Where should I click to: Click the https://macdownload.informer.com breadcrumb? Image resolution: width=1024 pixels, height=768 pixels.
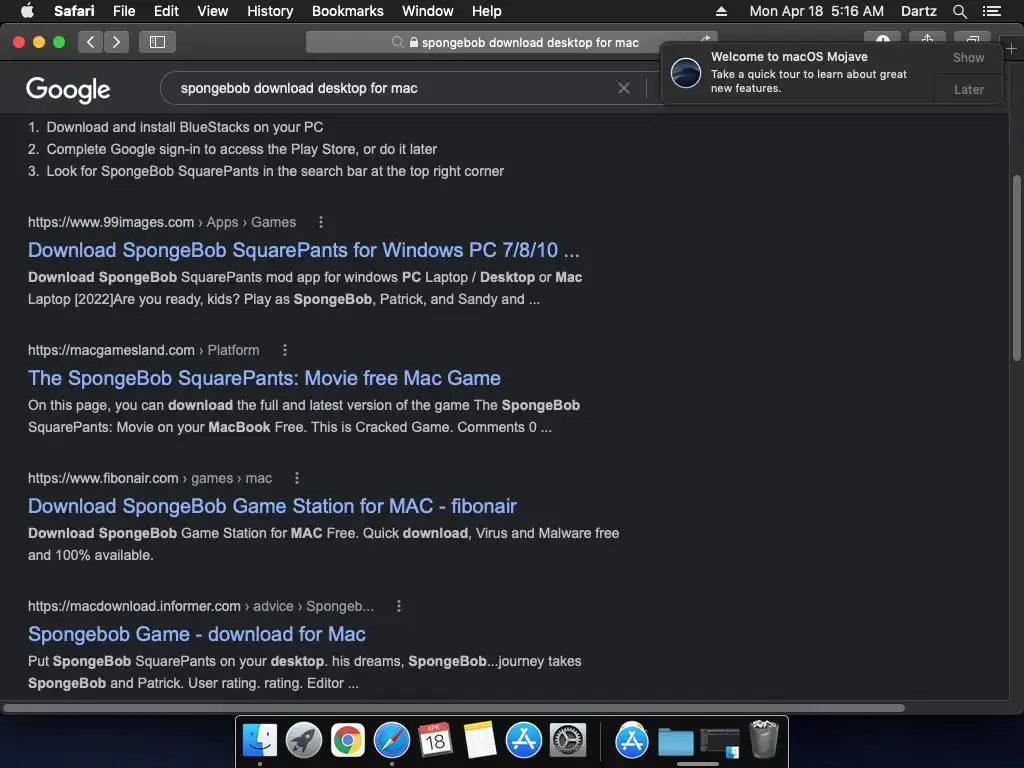[x=134, y=606]
